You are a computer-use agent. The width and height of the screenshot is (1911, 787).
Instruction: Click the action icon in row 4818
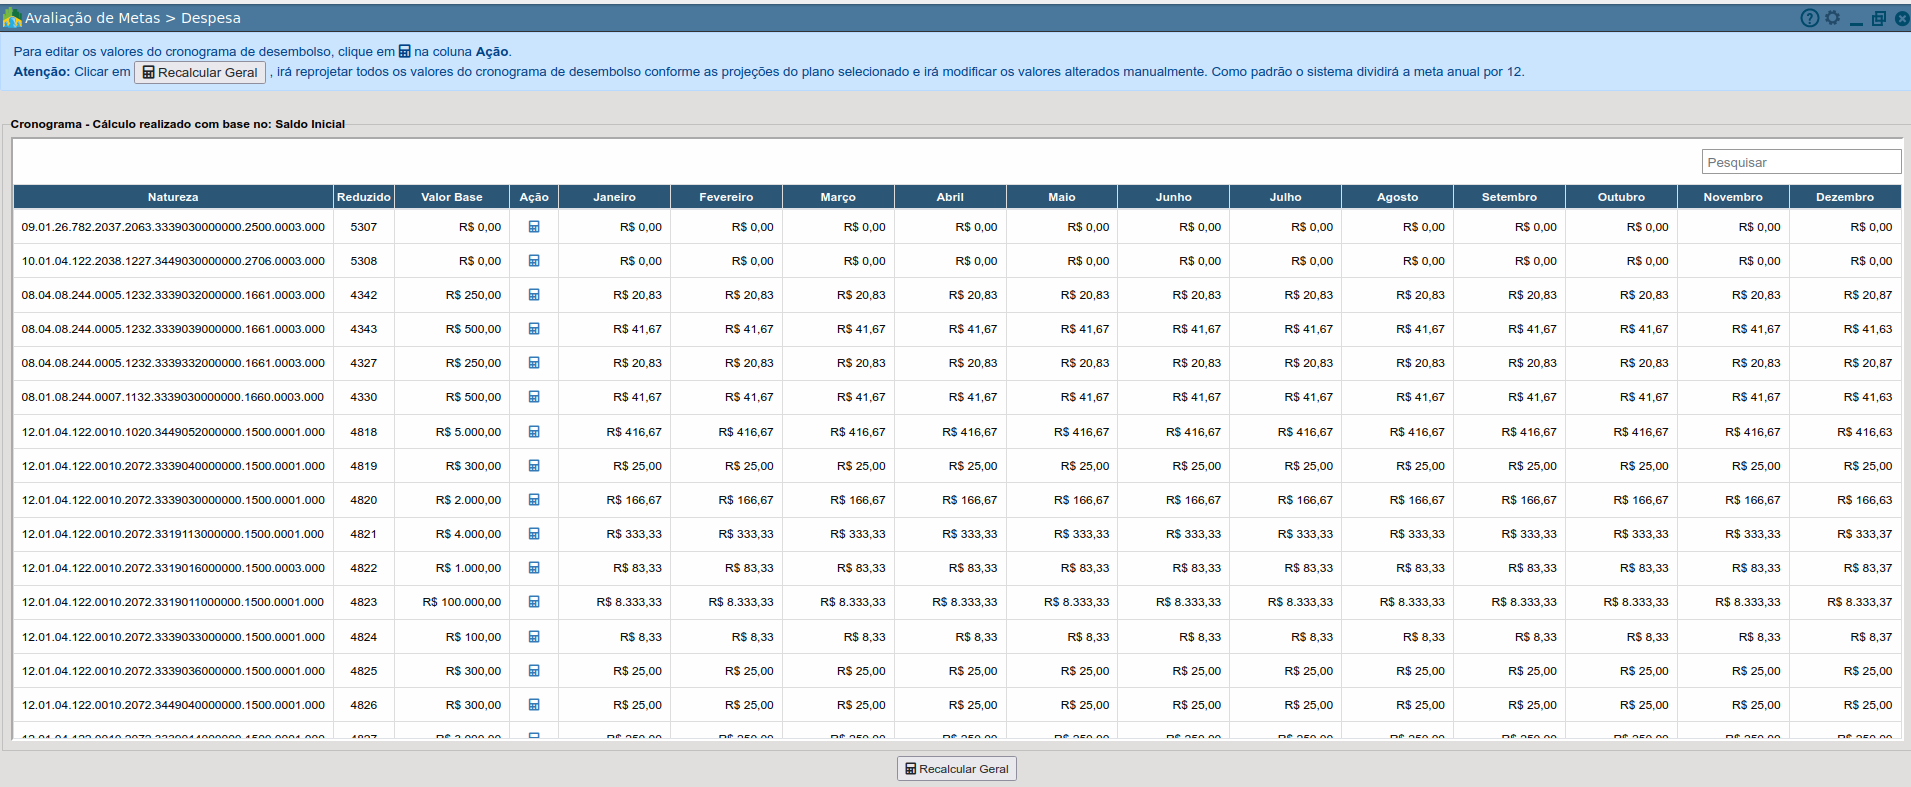pos(534,432)
